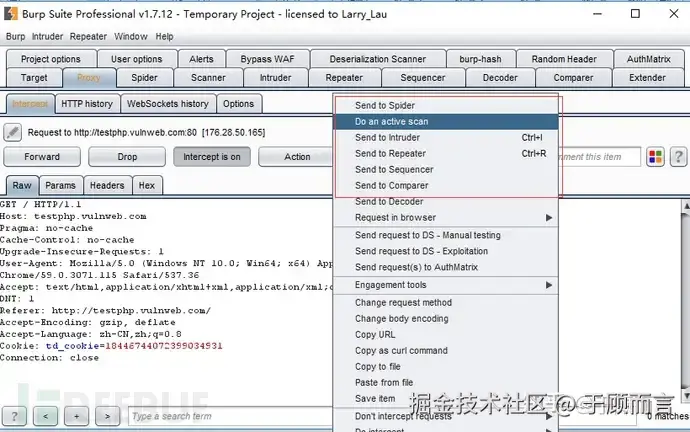Select 'Send to Spider' menu entry
The width and height of the screenshot is (690, 432).
[445, 106]
